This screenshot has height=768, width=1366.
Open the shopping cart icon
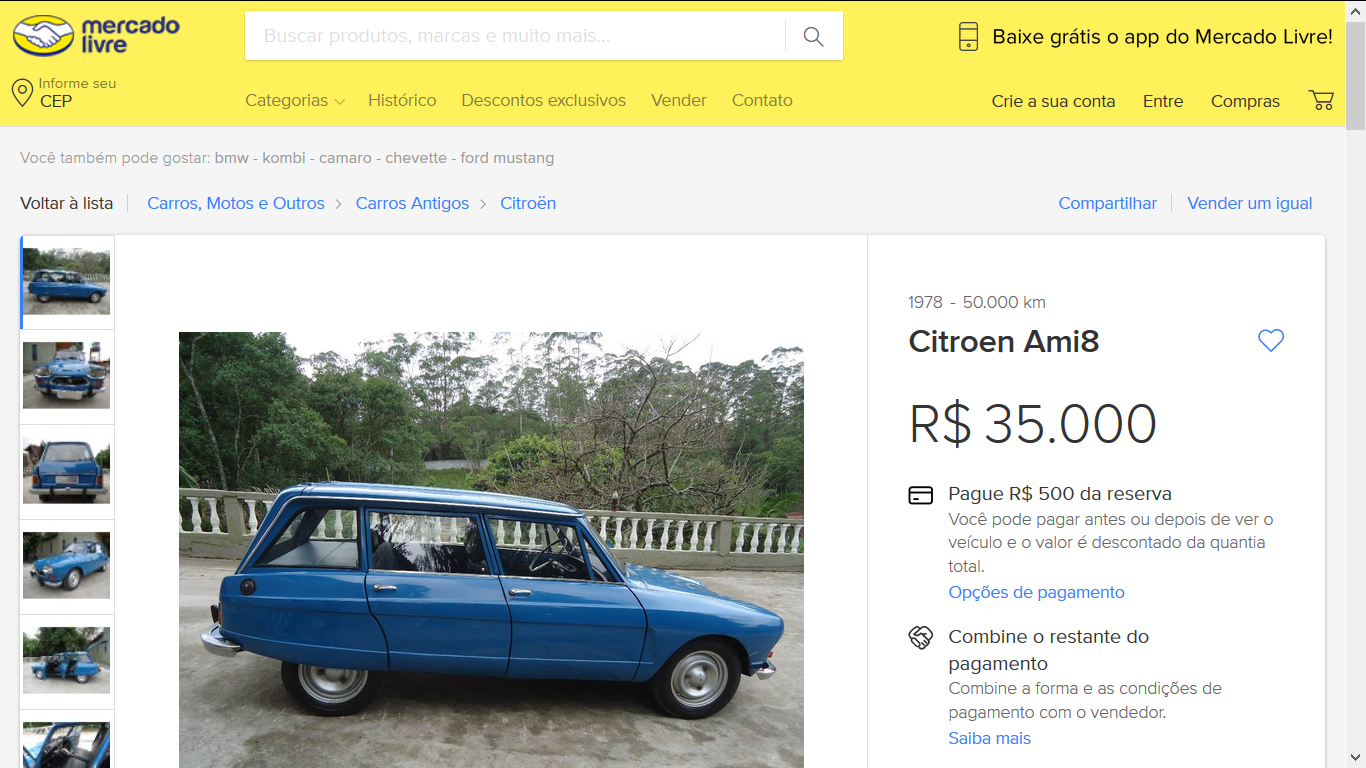coord(1321,100)
